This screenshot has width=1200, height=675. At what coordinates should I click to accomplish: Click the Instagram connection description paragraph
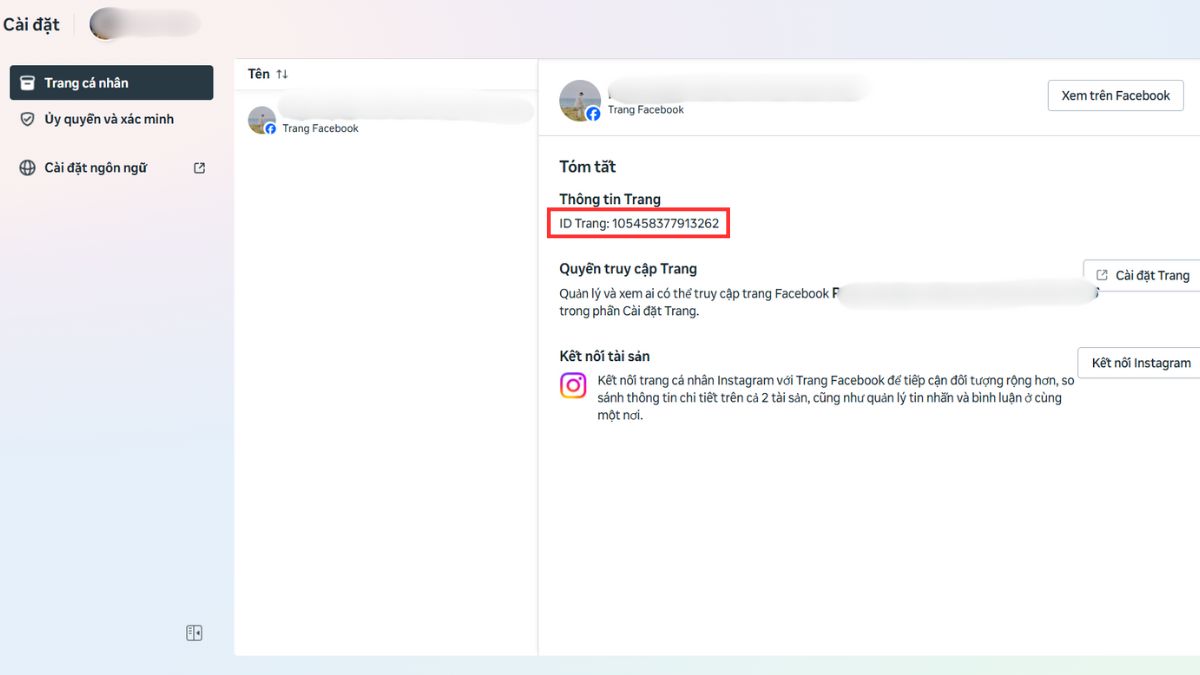click(x=836, y=398)
